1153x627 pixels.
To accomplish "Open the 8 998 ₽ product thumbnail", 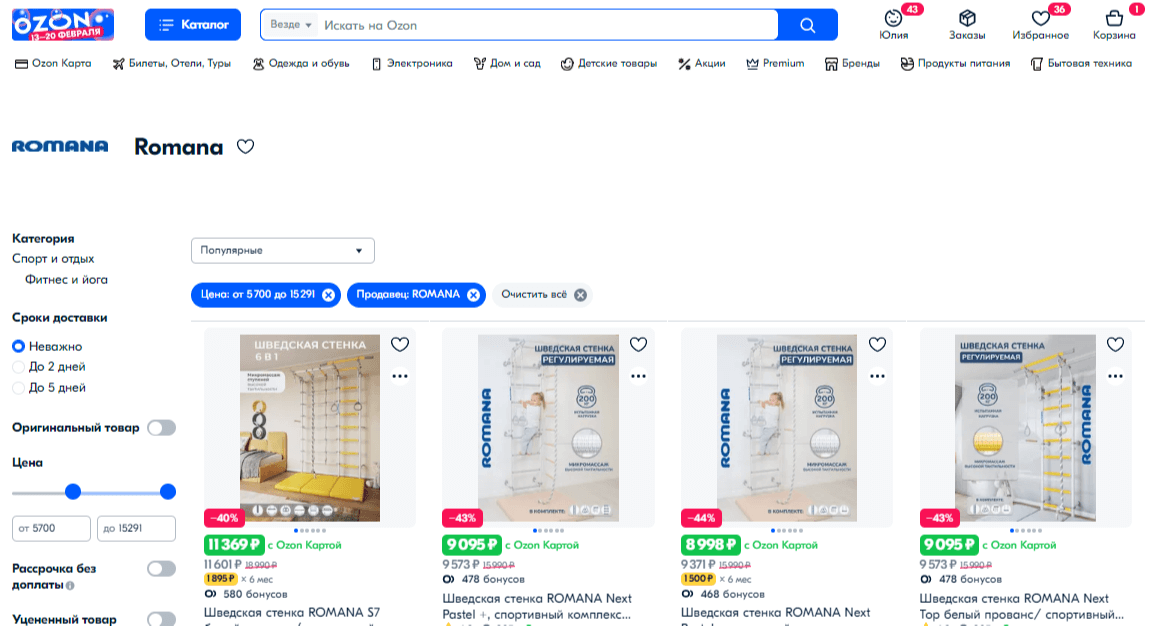I will [787, 428].
